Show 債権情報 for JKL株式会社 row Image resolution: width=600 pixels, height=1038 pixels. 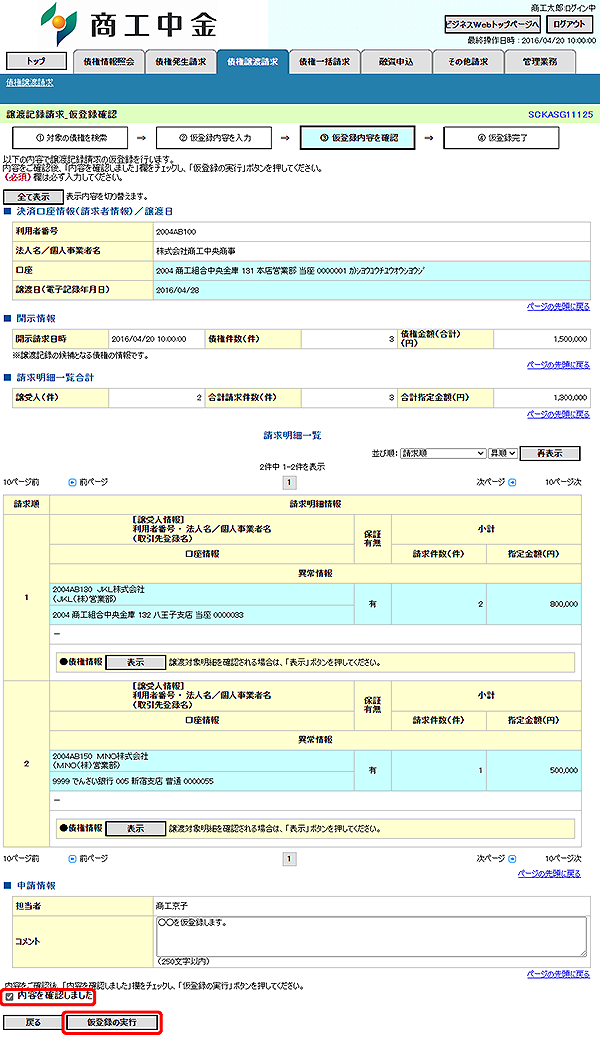[x=136, y=662]
